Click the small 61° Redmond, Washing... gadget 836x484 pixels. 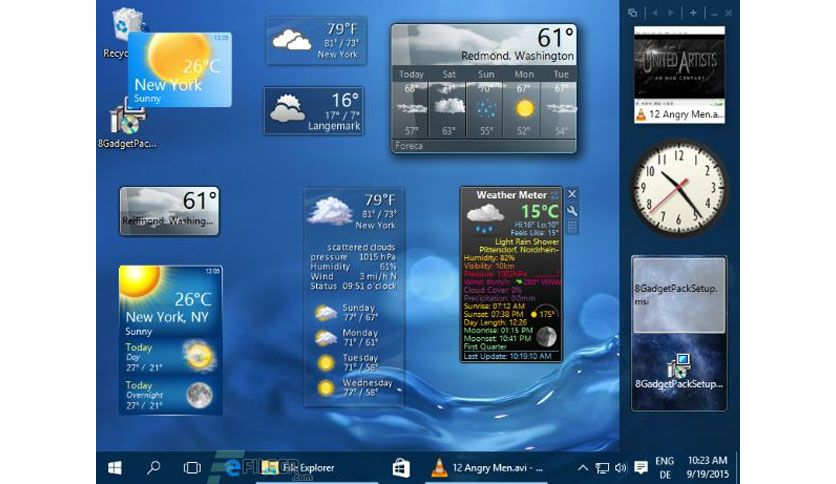click(x=170, y=211)
